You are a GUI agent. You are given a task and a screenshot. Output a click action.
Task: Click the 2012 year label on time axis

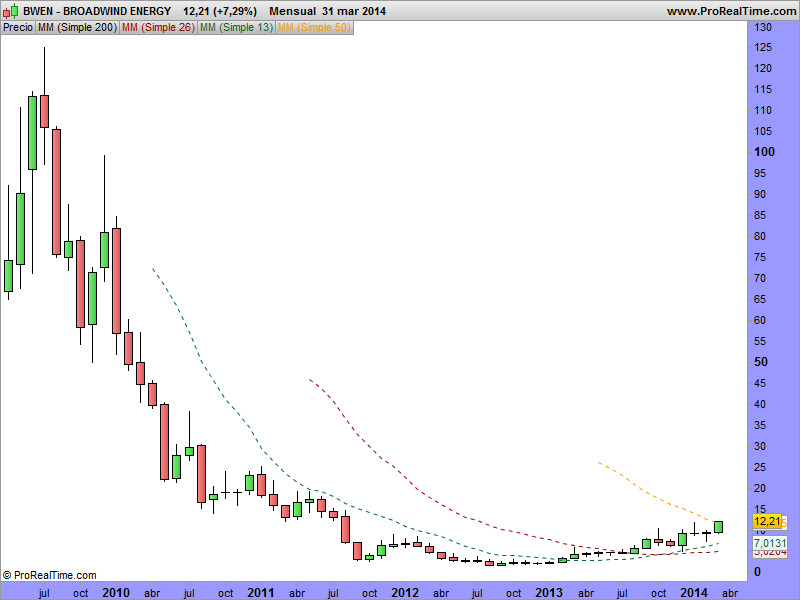pyautogui.click(x=405, y=593)
